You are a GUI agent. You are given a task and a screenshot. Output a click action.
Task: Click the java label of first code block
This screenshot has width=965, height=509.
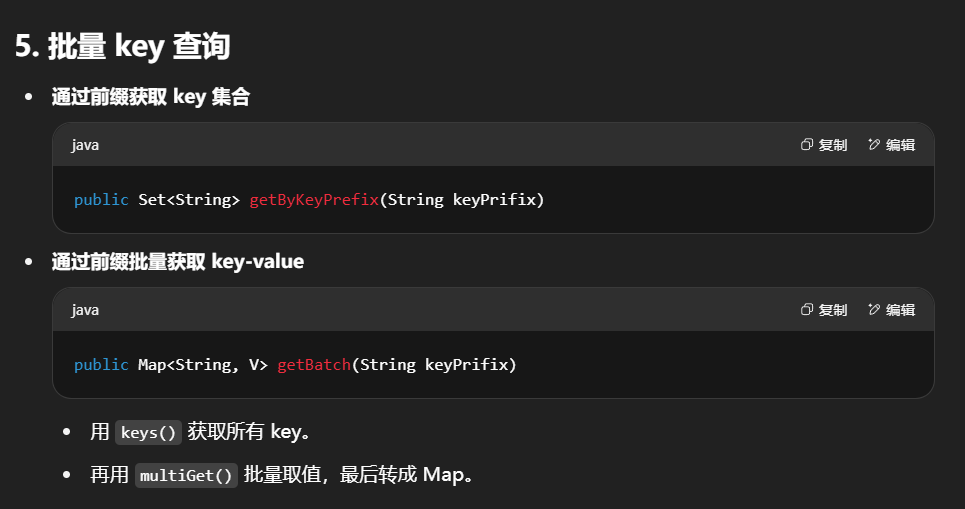coord(85,145)
